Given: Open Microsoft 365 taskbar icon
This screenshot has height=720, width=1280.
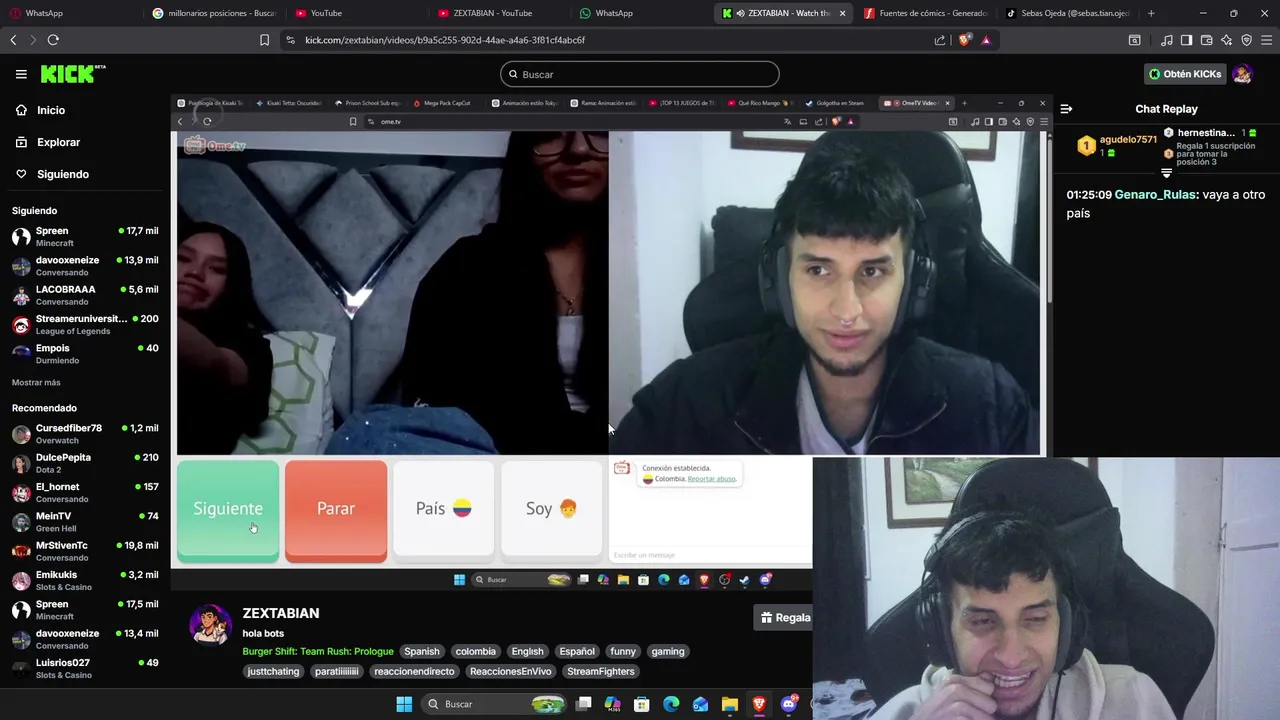Looking at the screenshot, I should pos(613,704).
